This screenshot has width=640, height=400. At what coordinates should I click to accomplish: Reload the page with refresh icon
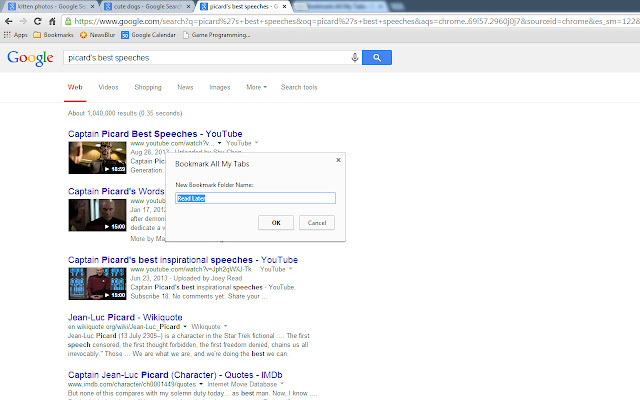click(x=38, y=21)
